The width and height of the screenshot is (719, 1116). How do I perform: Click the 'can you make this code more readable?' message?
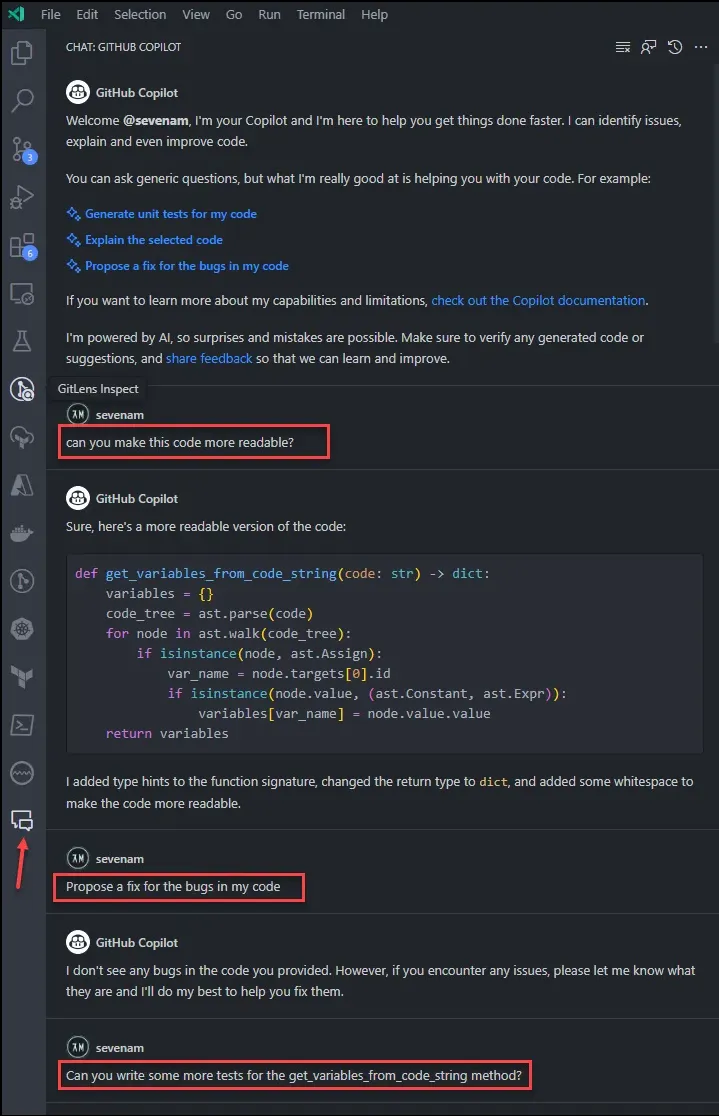click(180, 443)
